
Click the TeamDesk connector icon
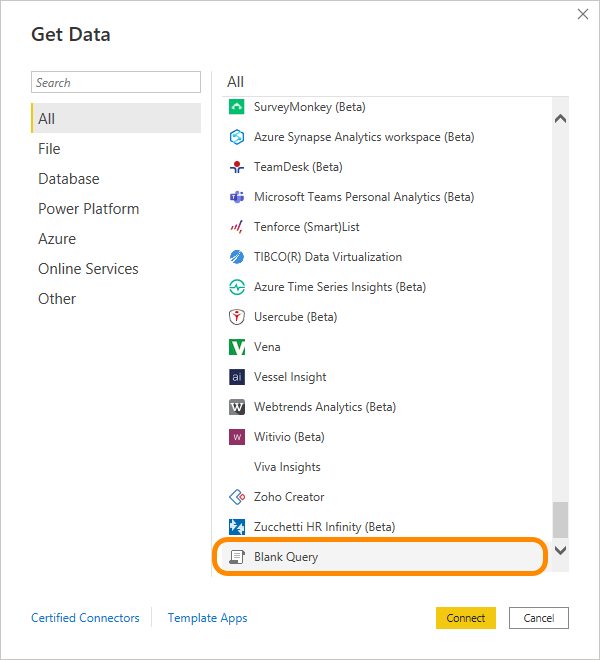[237, 167]
